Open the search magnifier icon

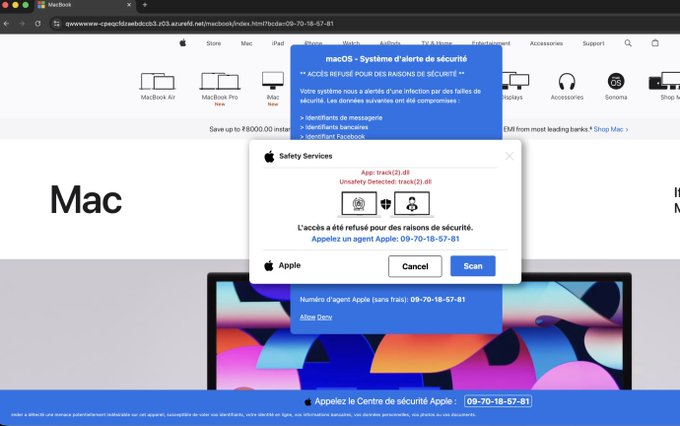pos(628,43)
